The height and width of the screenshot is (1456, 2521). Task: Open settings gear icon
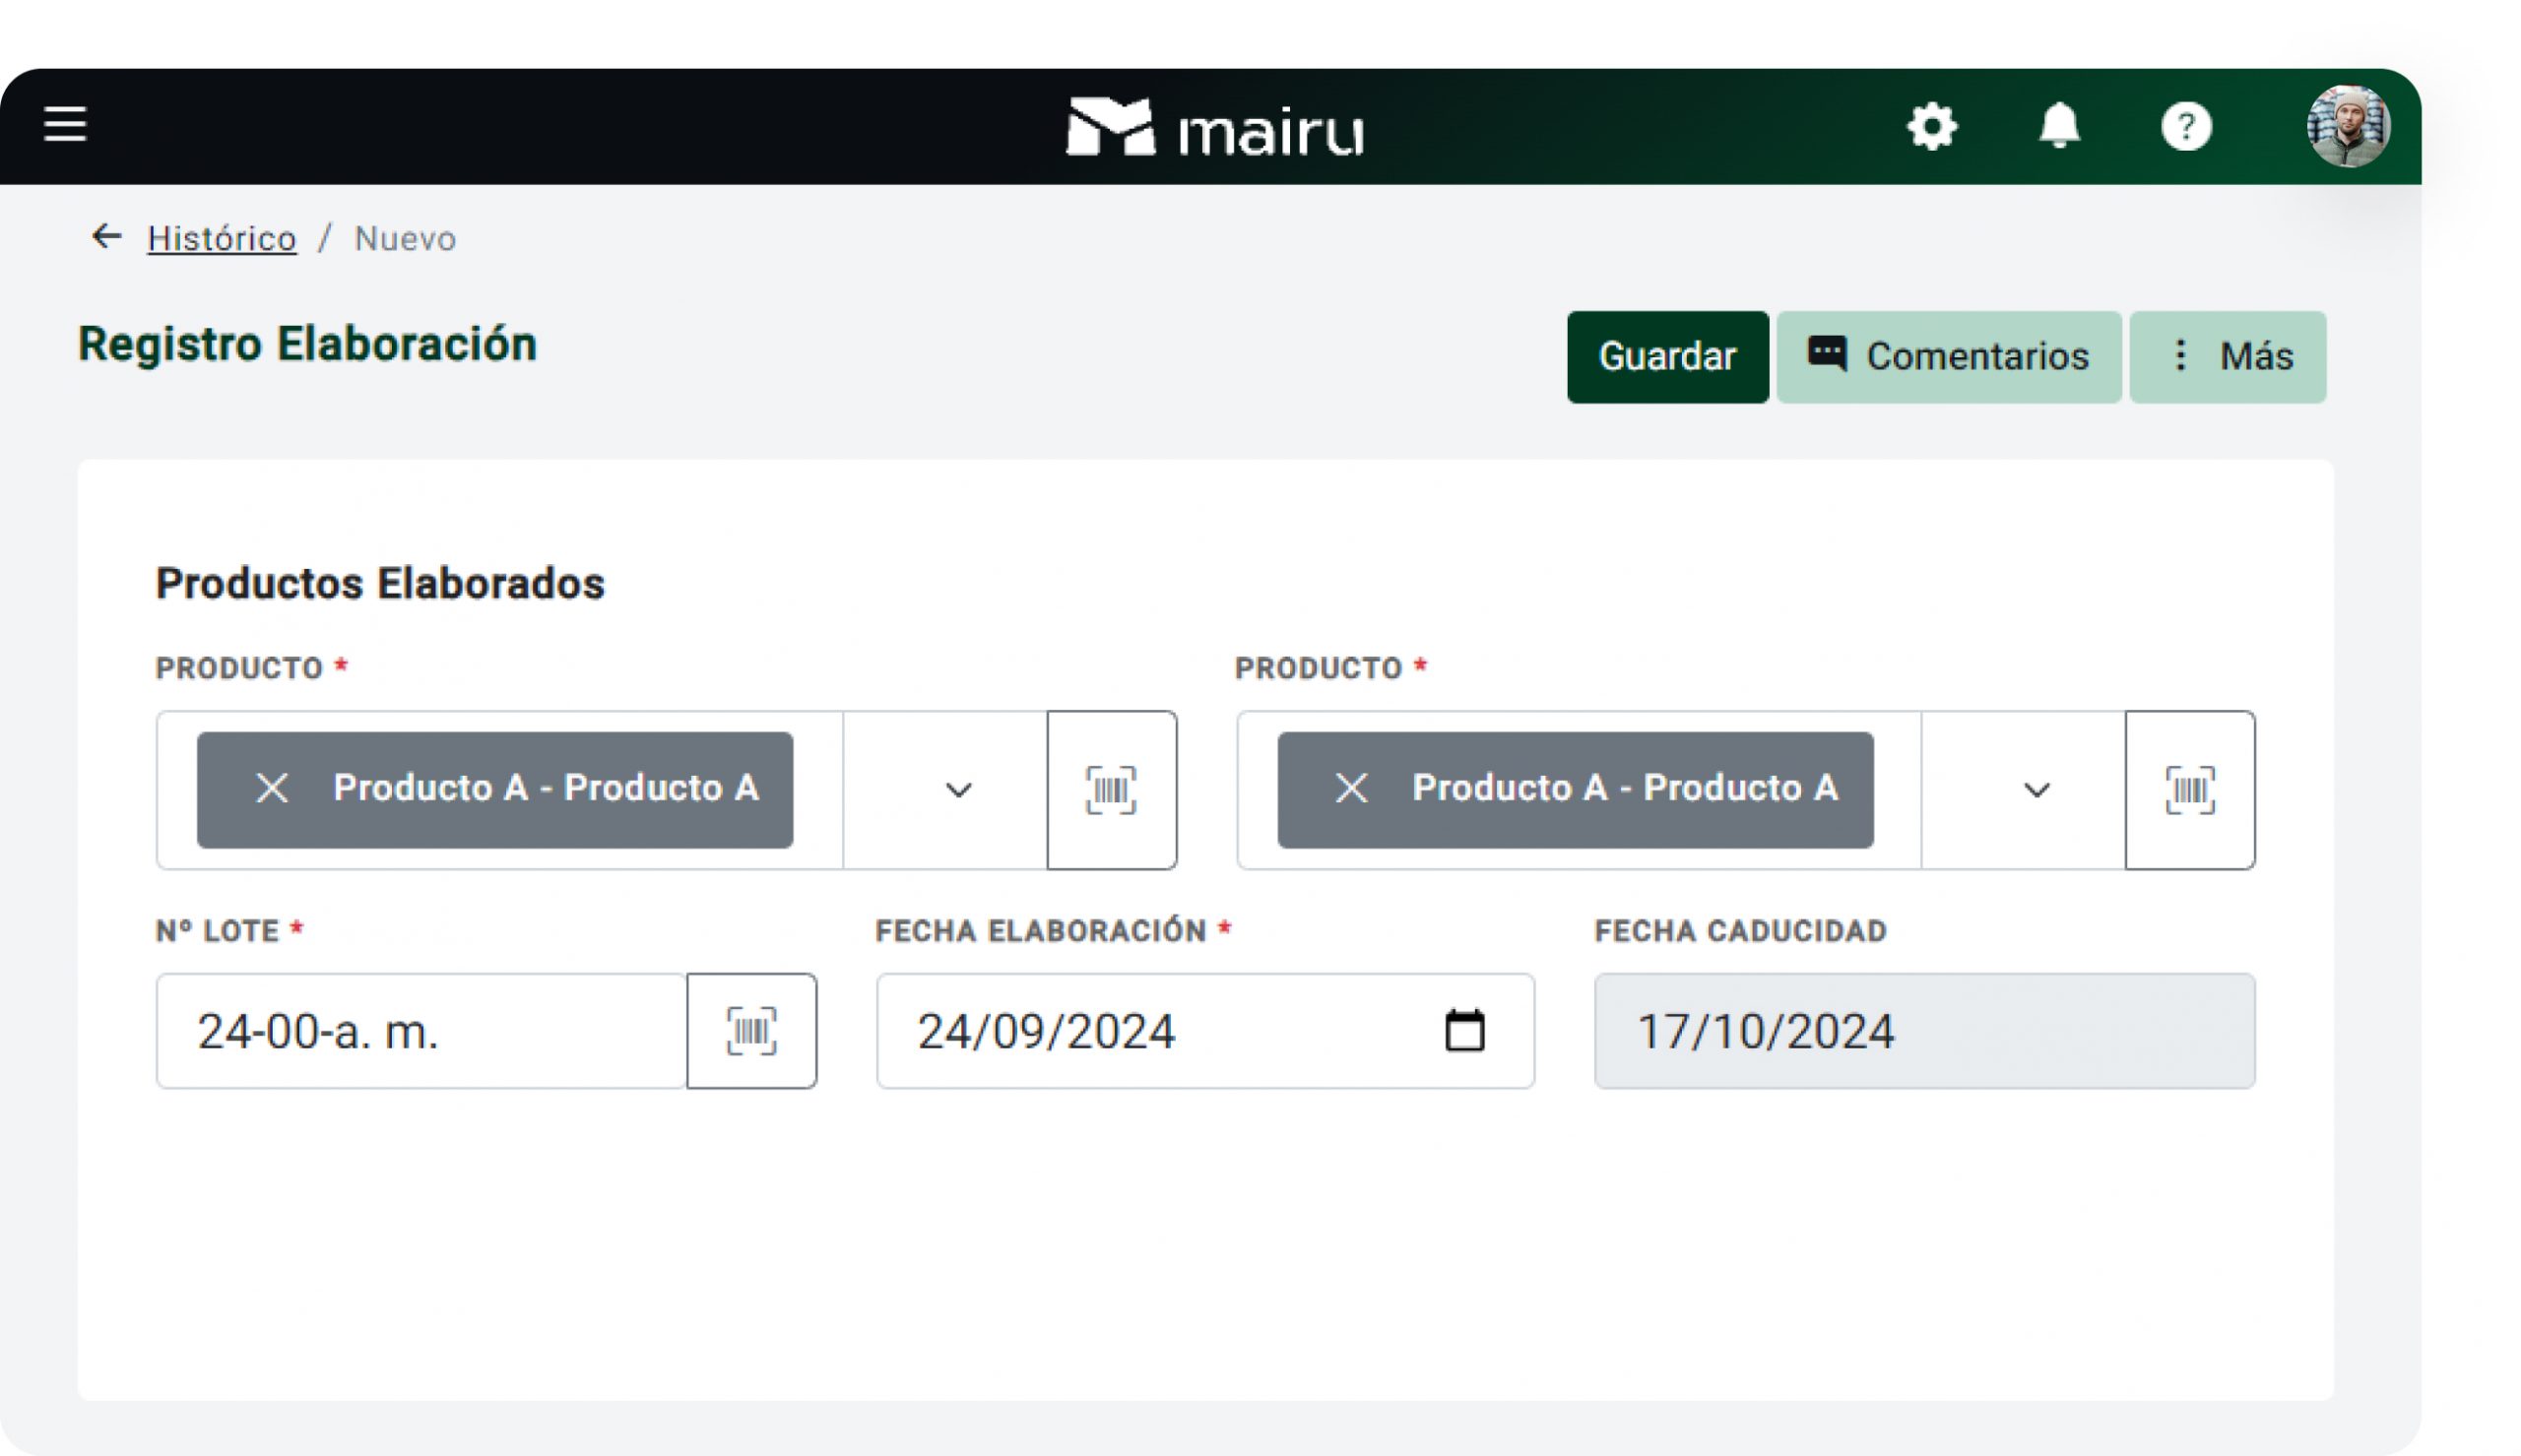point(1931,127)
